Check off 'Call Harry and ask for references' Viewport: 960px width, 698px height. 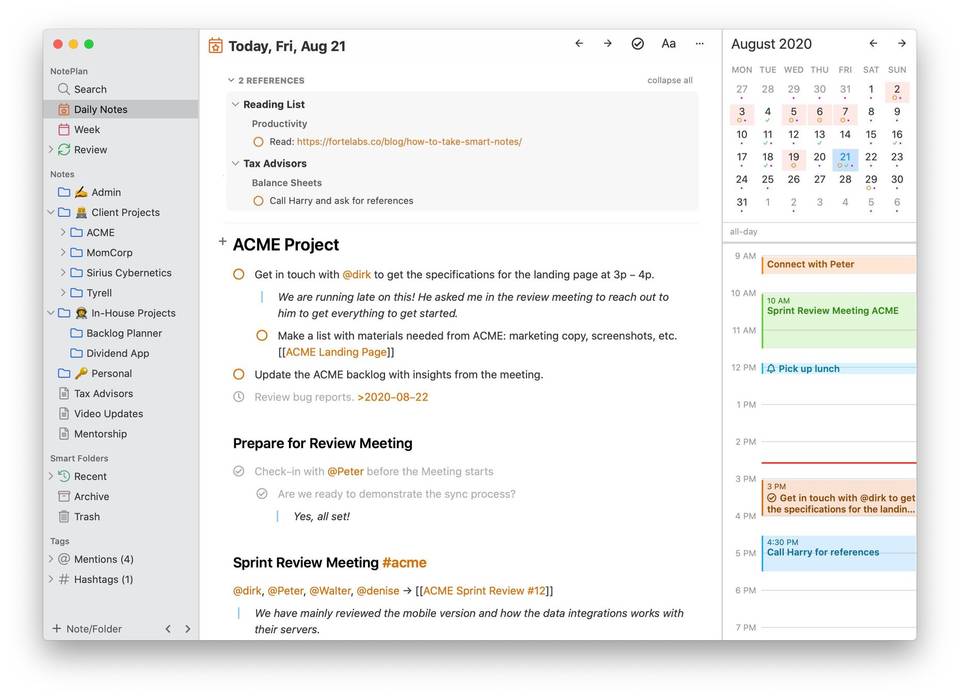pos(258,200)
